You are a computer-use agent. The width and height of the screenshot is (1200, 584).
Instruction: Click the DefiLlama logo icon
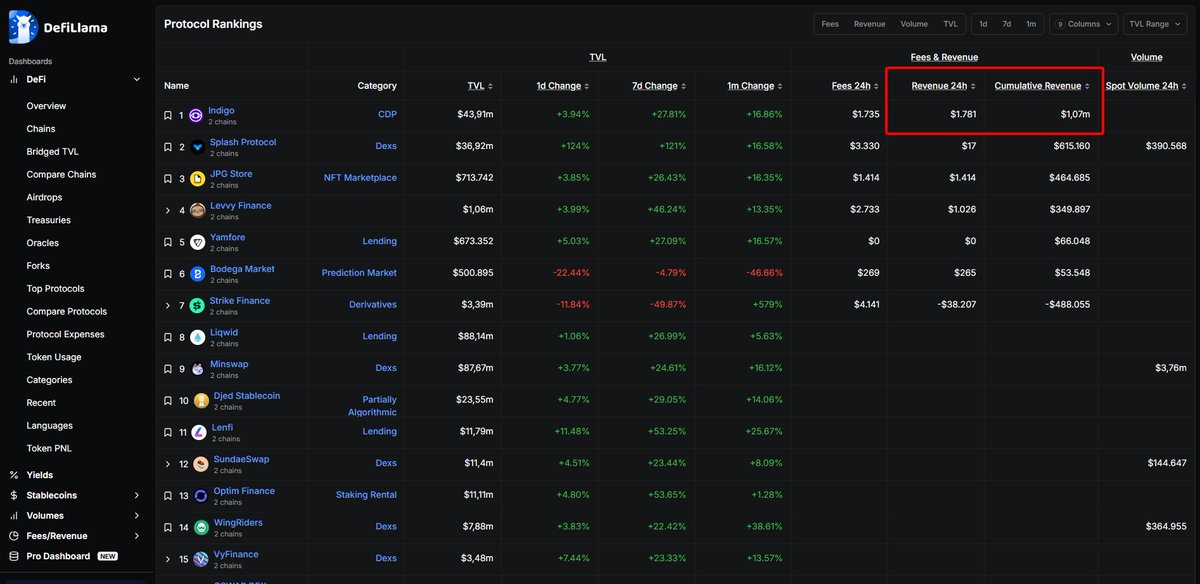22,28
